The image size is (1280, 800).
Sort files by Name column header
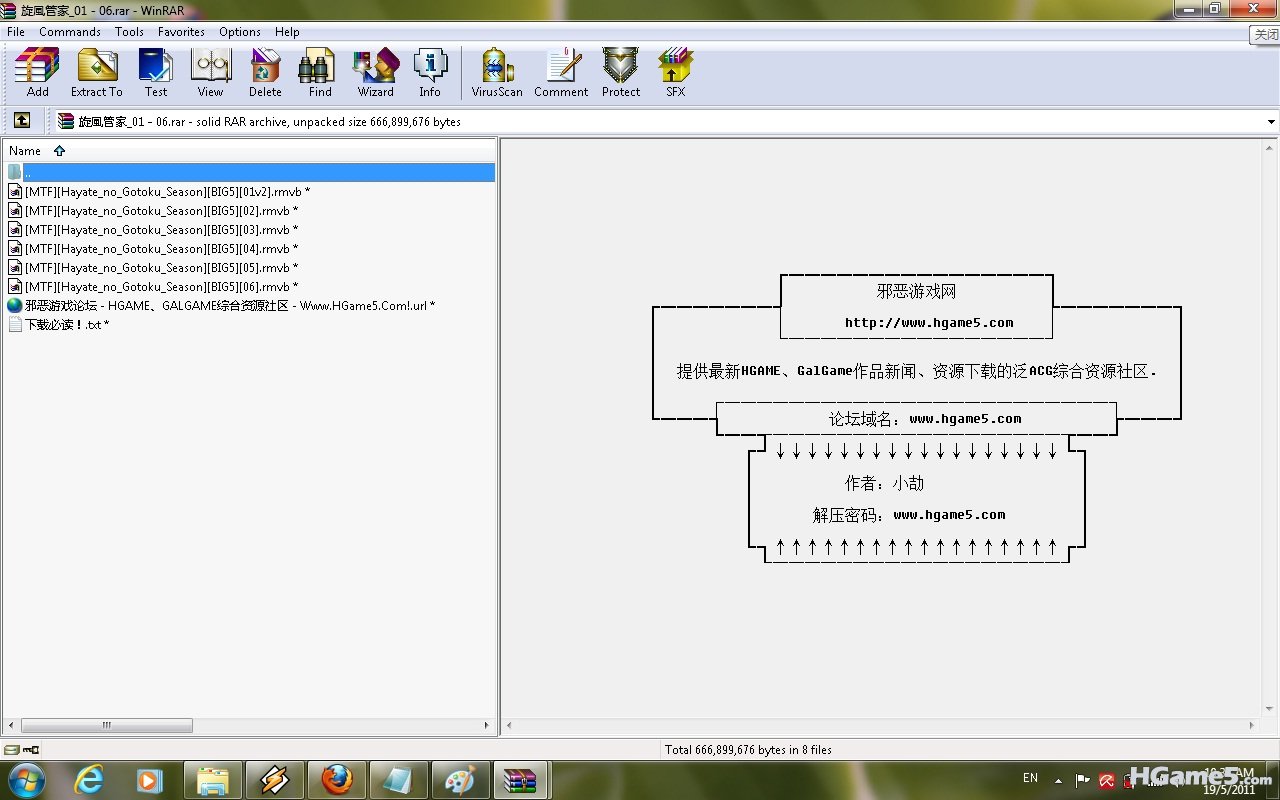25,151
